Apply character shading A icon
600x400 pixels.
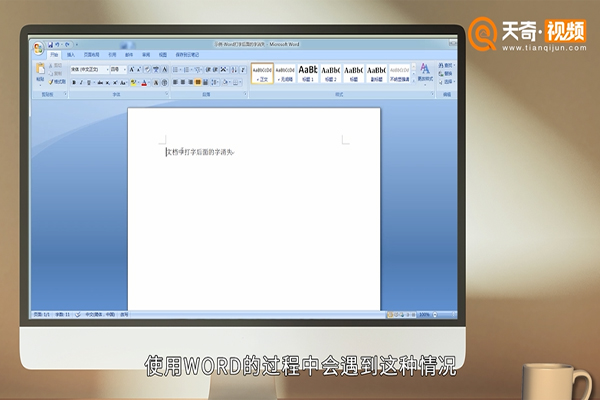(156, 83)
